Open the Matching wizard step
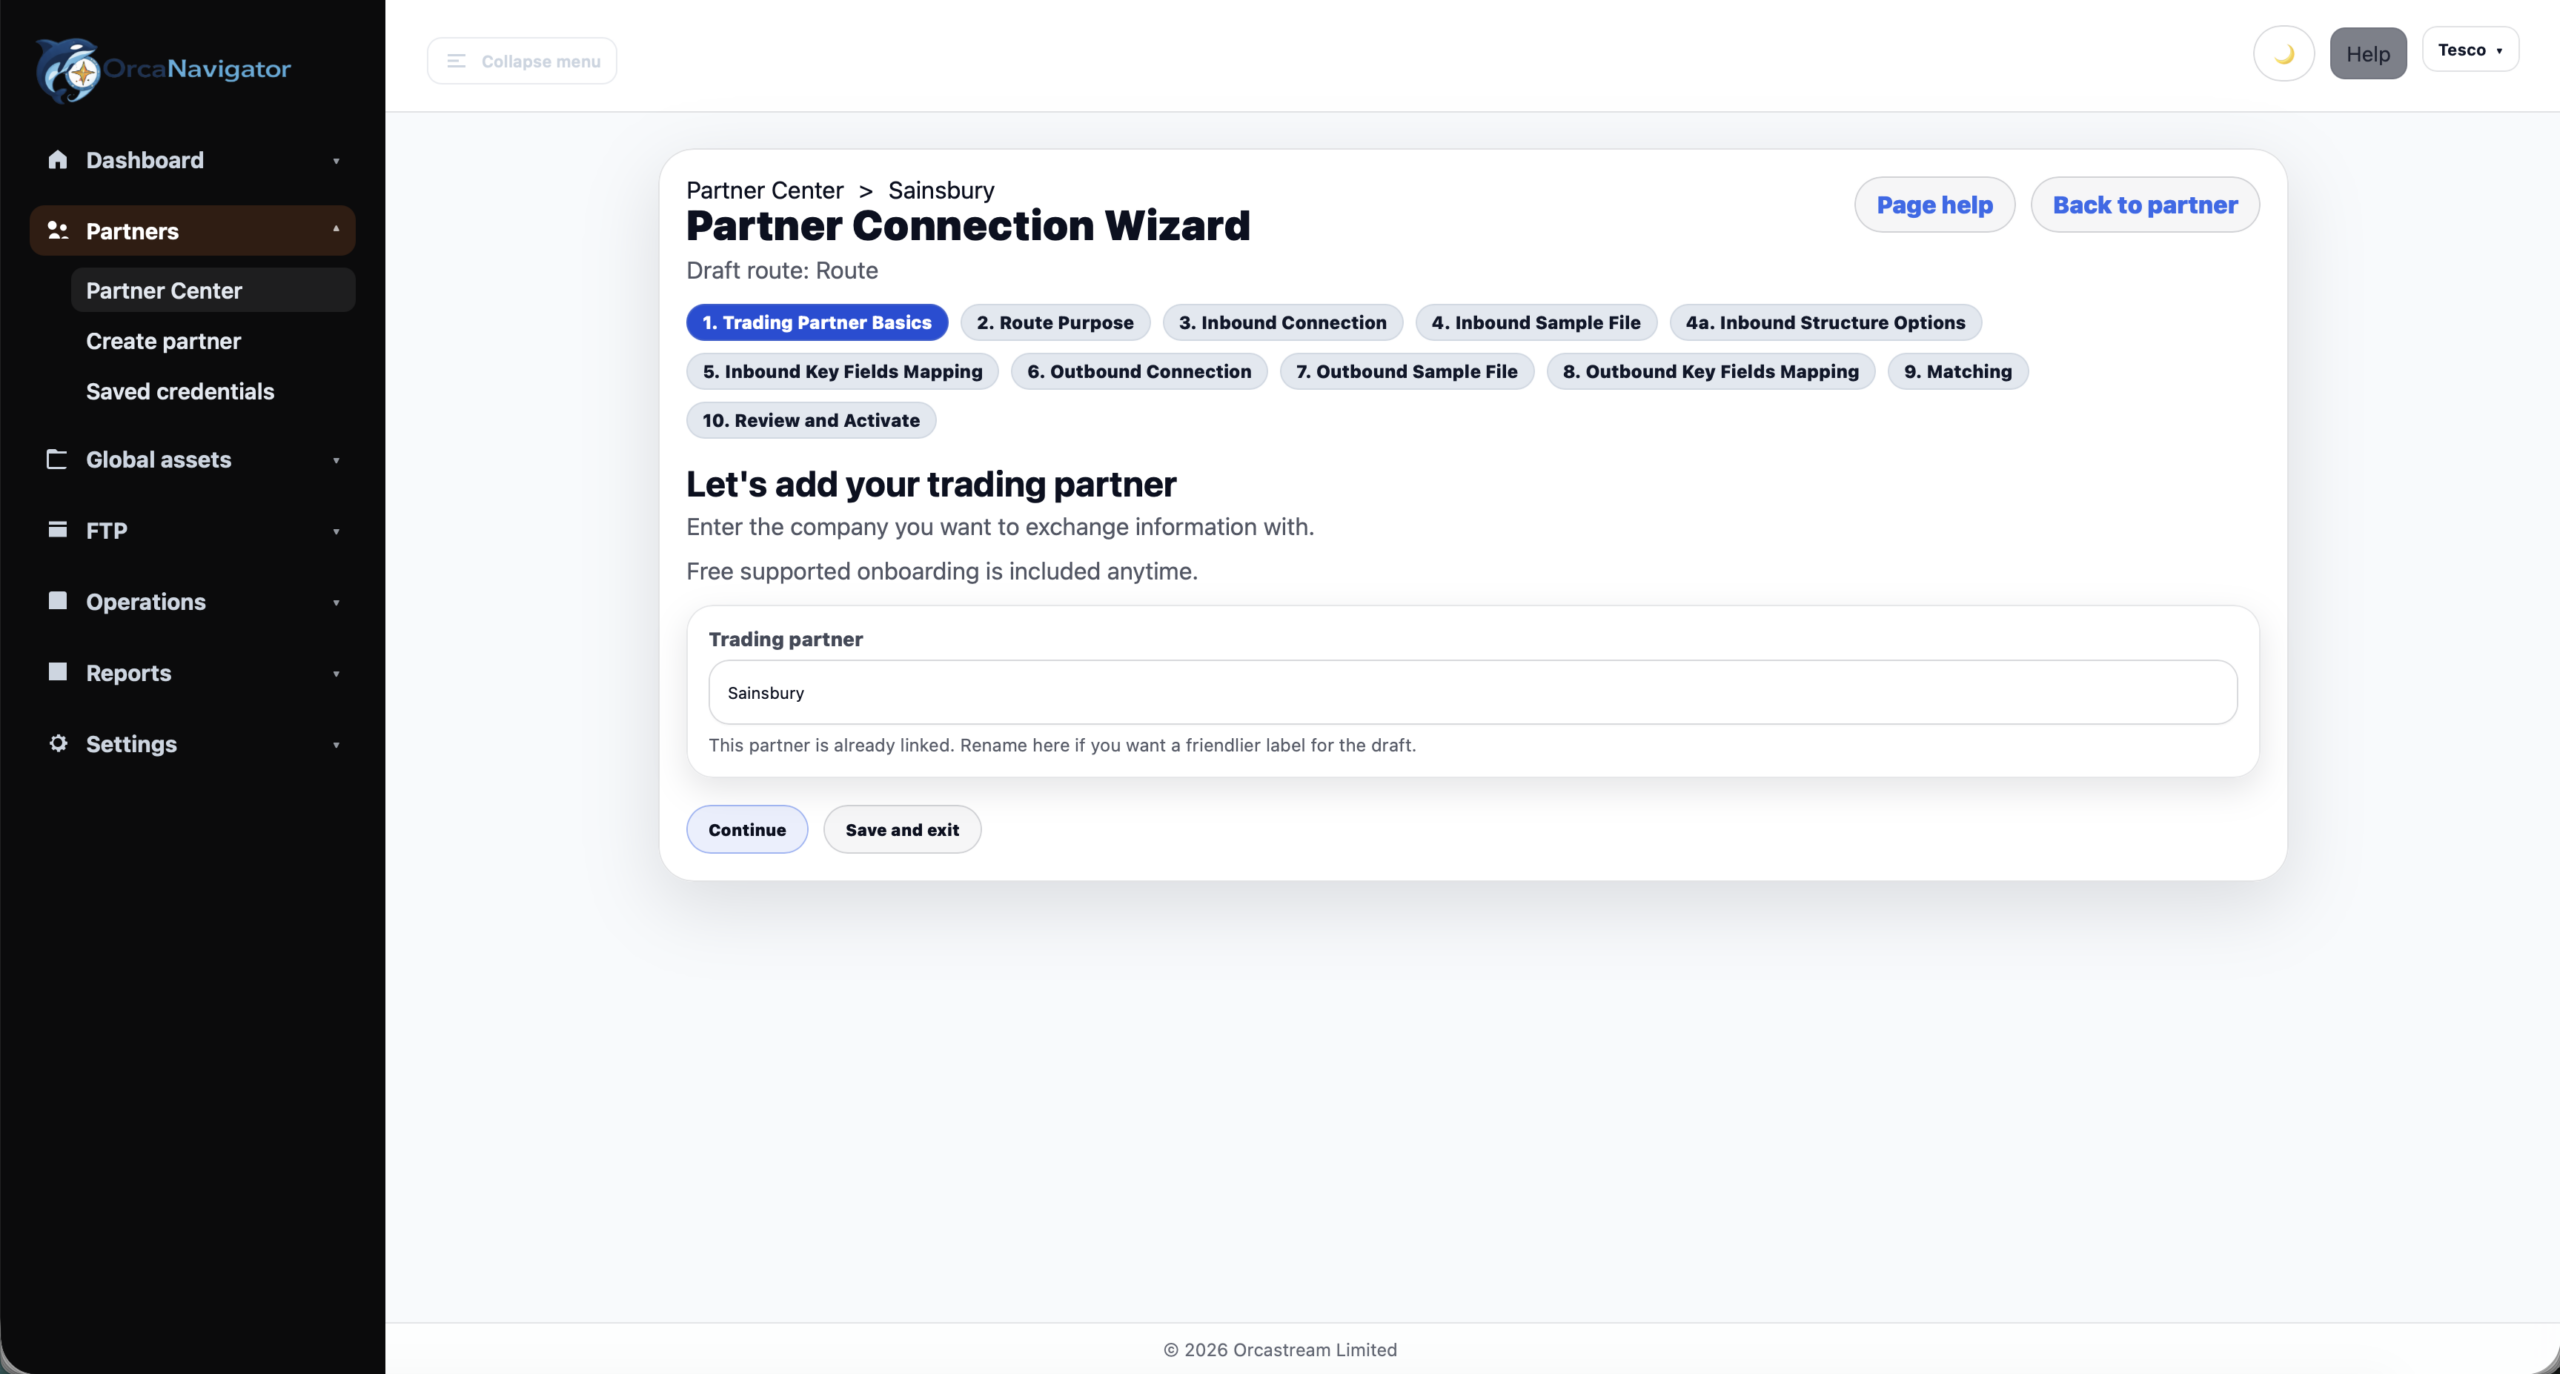This screenshot has height=1374, width=2560. coord(1957,371)
